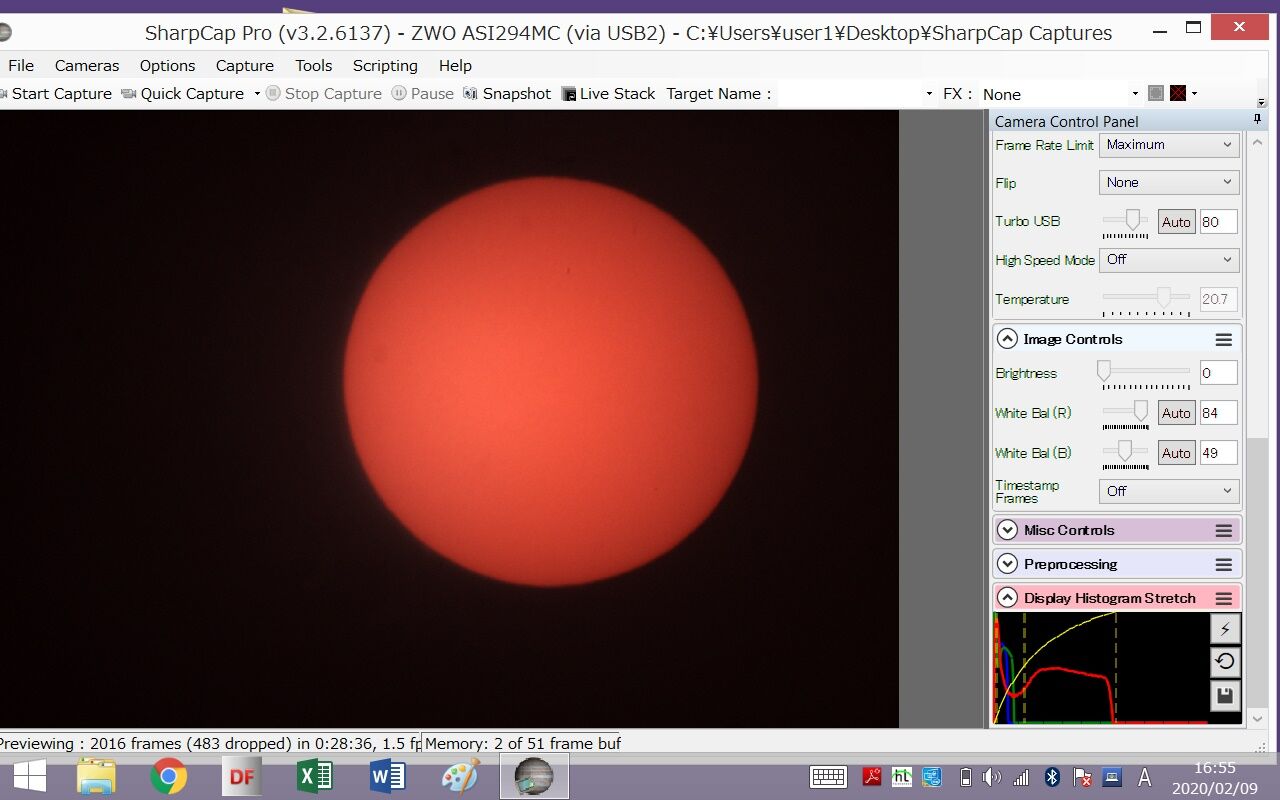
Task: Collapse the Image Controls section
Action: (1007, 339)
